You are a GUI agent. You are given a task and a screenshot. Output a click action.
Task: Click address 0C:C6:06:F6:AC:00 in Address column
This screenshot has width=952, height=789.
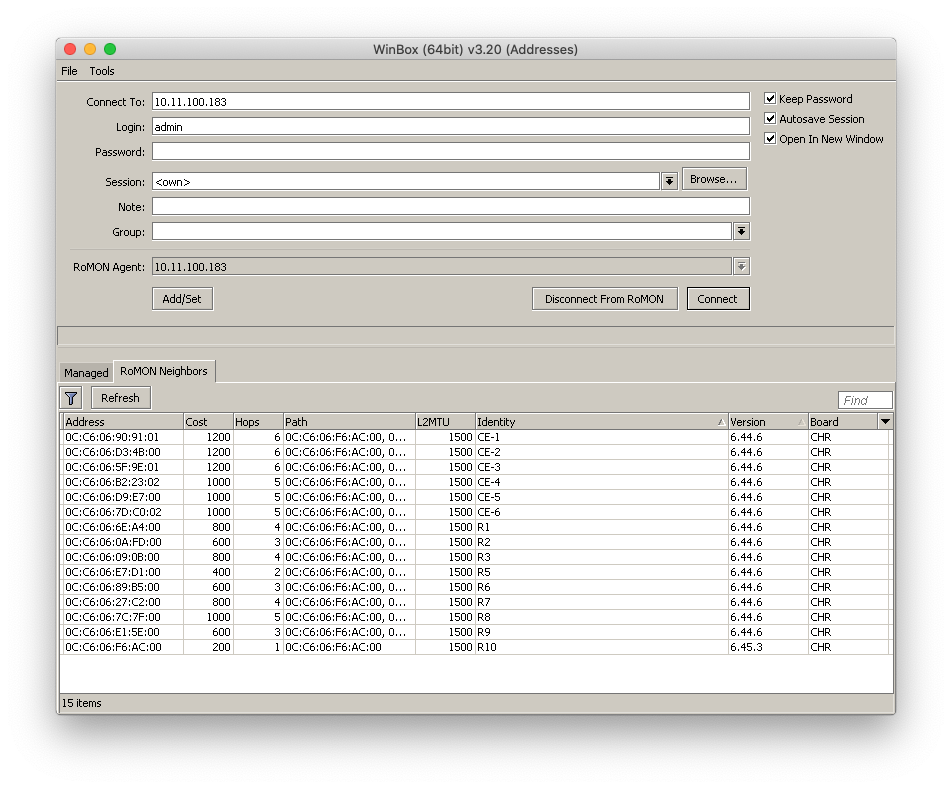point(114,647)
